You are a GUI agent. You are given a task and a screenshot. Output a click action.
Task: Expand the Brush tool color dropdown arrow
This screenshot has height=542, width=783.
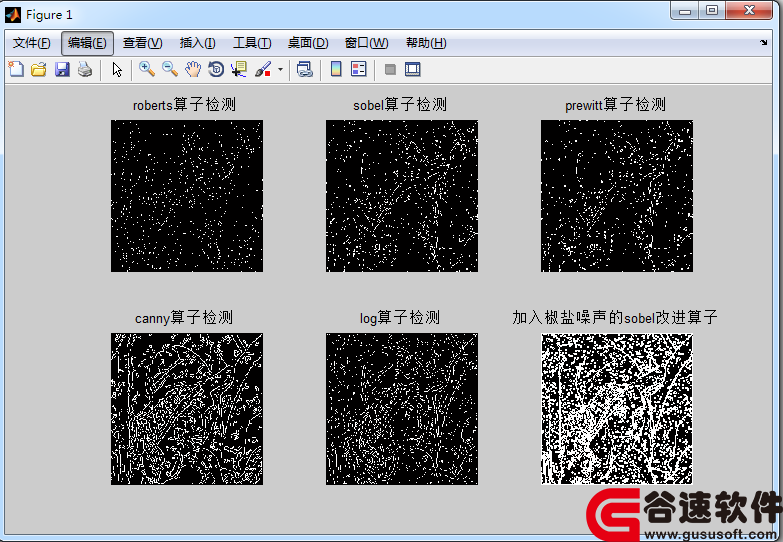pyautogui.click(x=280, y=69)
